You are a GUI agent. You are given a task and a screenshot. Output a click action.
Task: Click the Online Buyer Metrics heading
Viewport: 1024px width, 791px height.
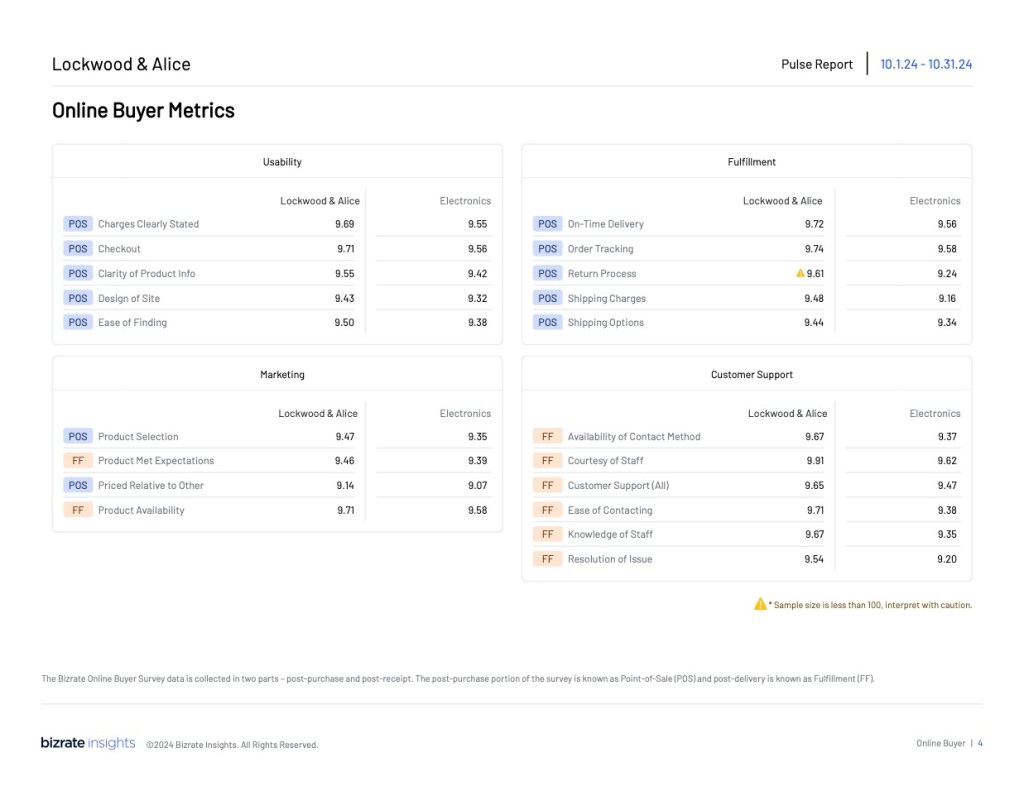(x=143, y=110)
